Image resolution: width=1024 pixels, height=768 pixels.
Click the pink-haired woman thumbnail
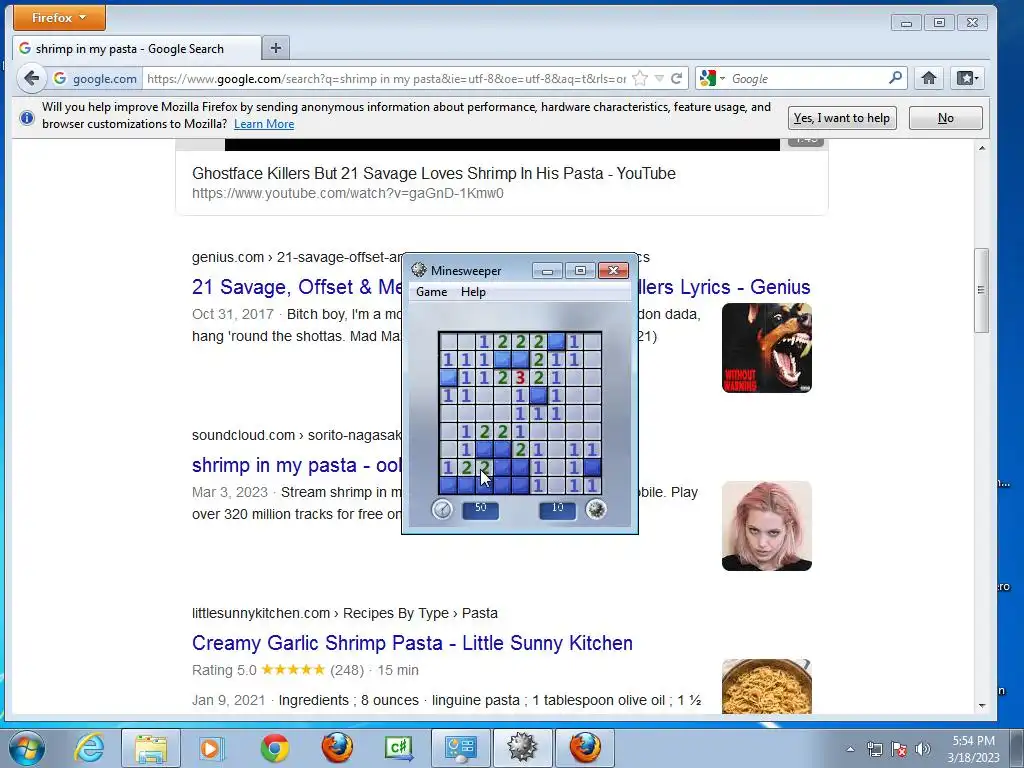point(767,526)
